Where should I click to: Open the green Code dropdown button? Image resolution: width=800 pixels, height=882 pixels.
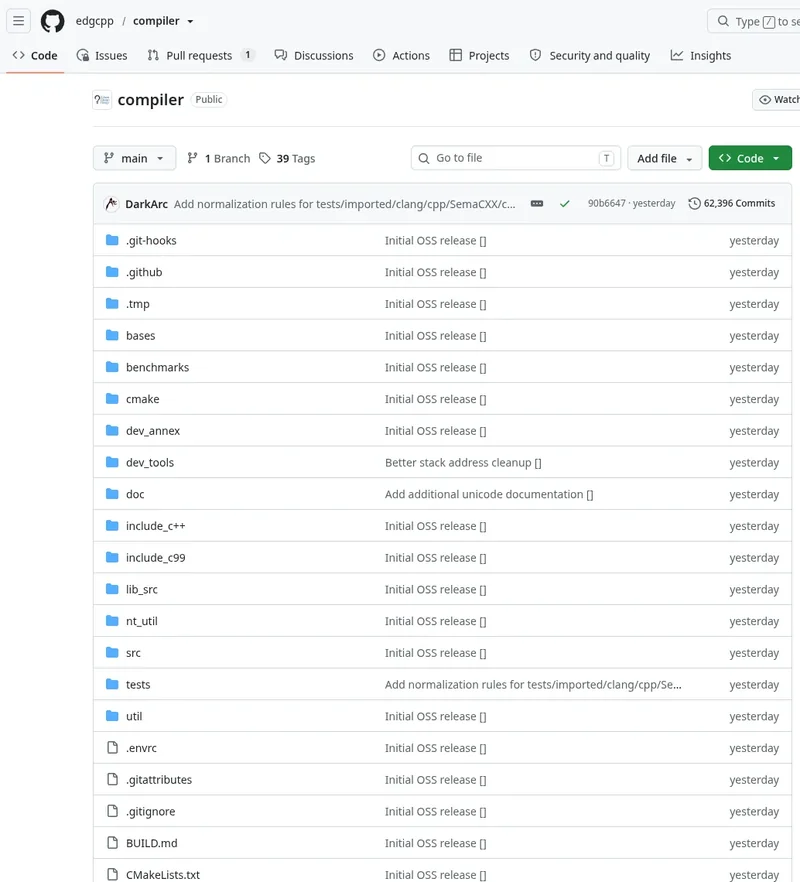click(x=750, y=158)
